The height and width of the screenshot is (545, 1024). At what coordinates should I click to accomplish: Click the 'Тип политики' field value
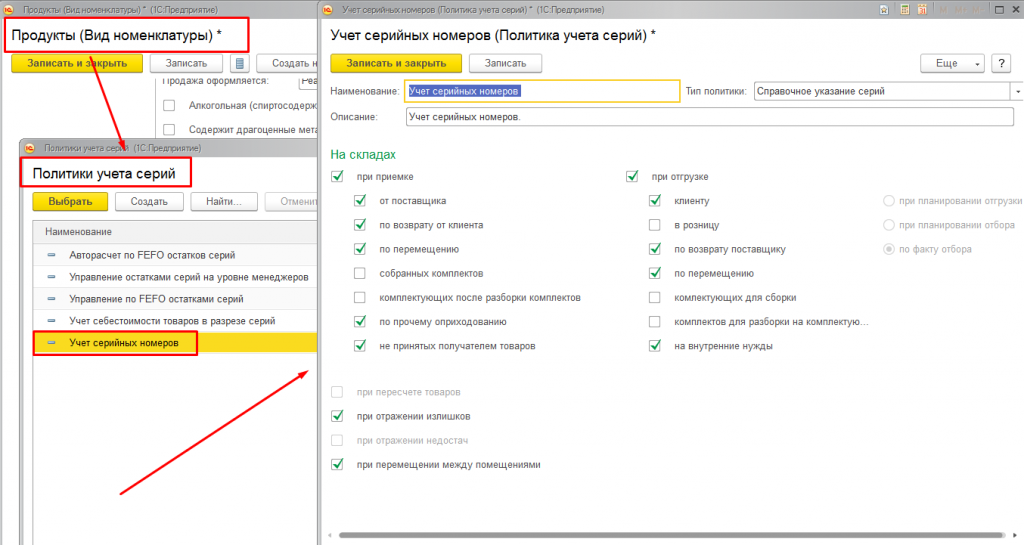click(x=882, y=91)
